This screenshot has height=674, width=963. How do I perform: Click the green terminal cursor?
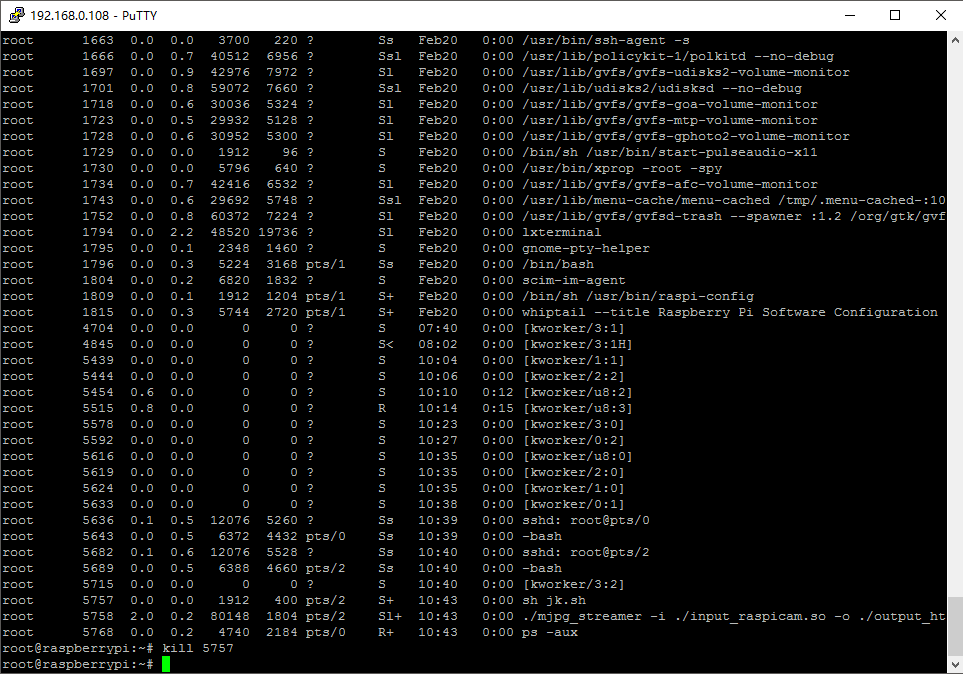click(x=166, y=664)
